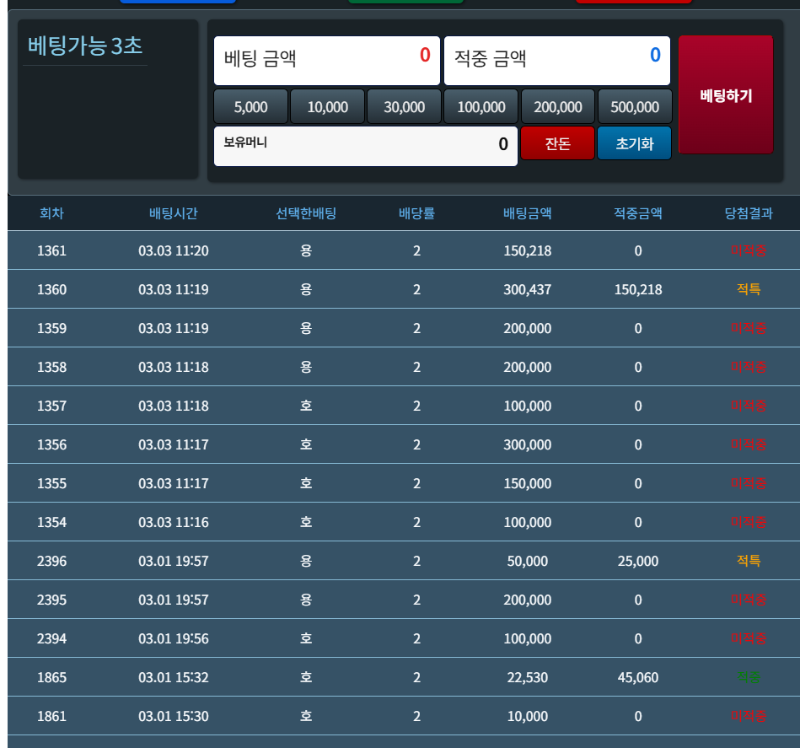The image size is (800, 748).
Task: Pick the 100,000 amount button
Action: click(x=481, y=107)
